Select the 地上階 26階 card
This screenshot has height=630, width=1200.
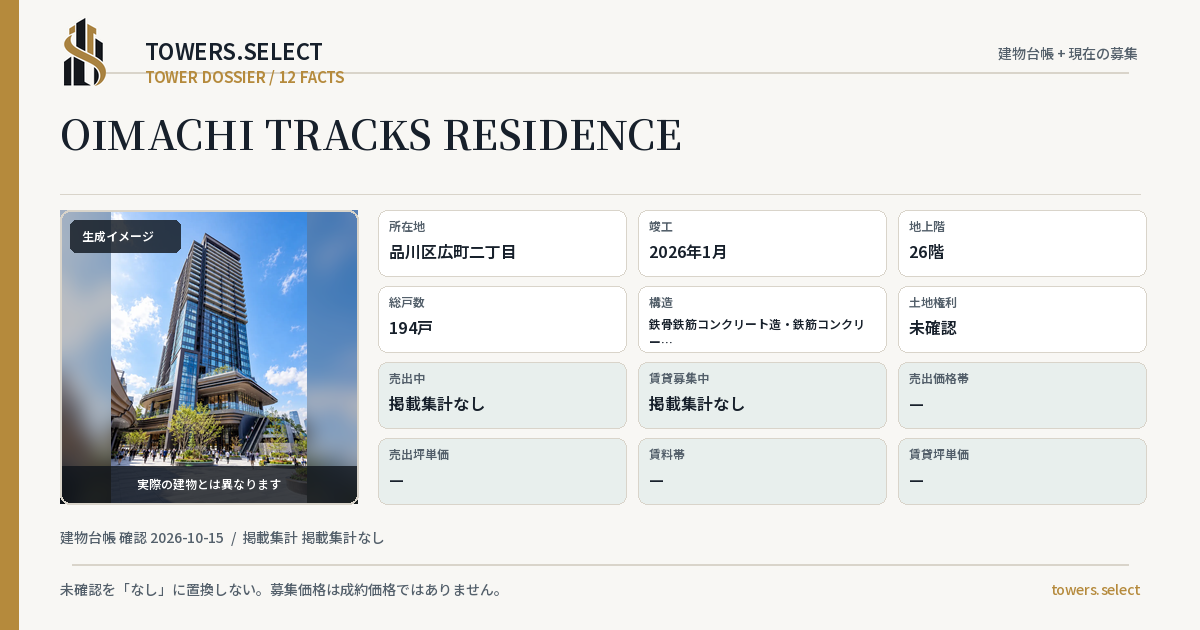(1022, 243)
